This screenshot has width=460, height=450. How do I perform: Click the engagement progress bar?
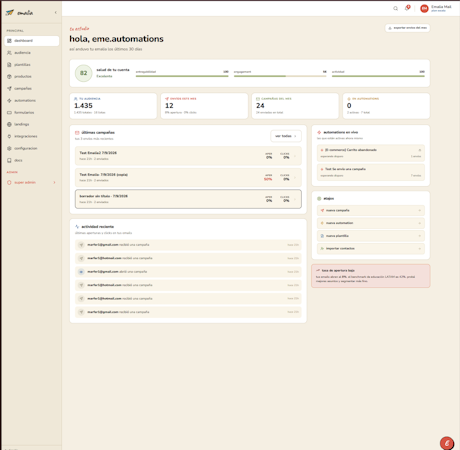pos(280,76)
